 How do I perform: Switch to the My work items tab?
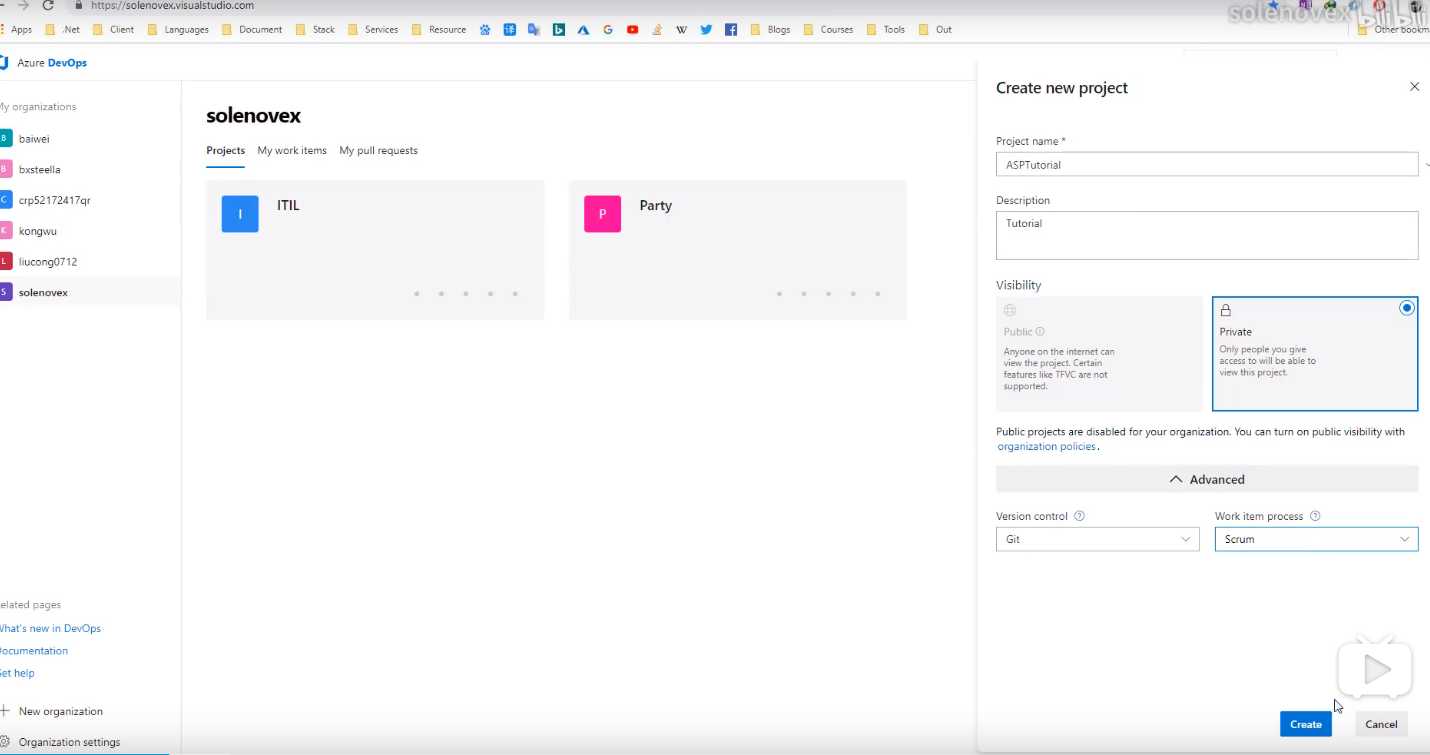pyautogui.click(x=292, y=151)
